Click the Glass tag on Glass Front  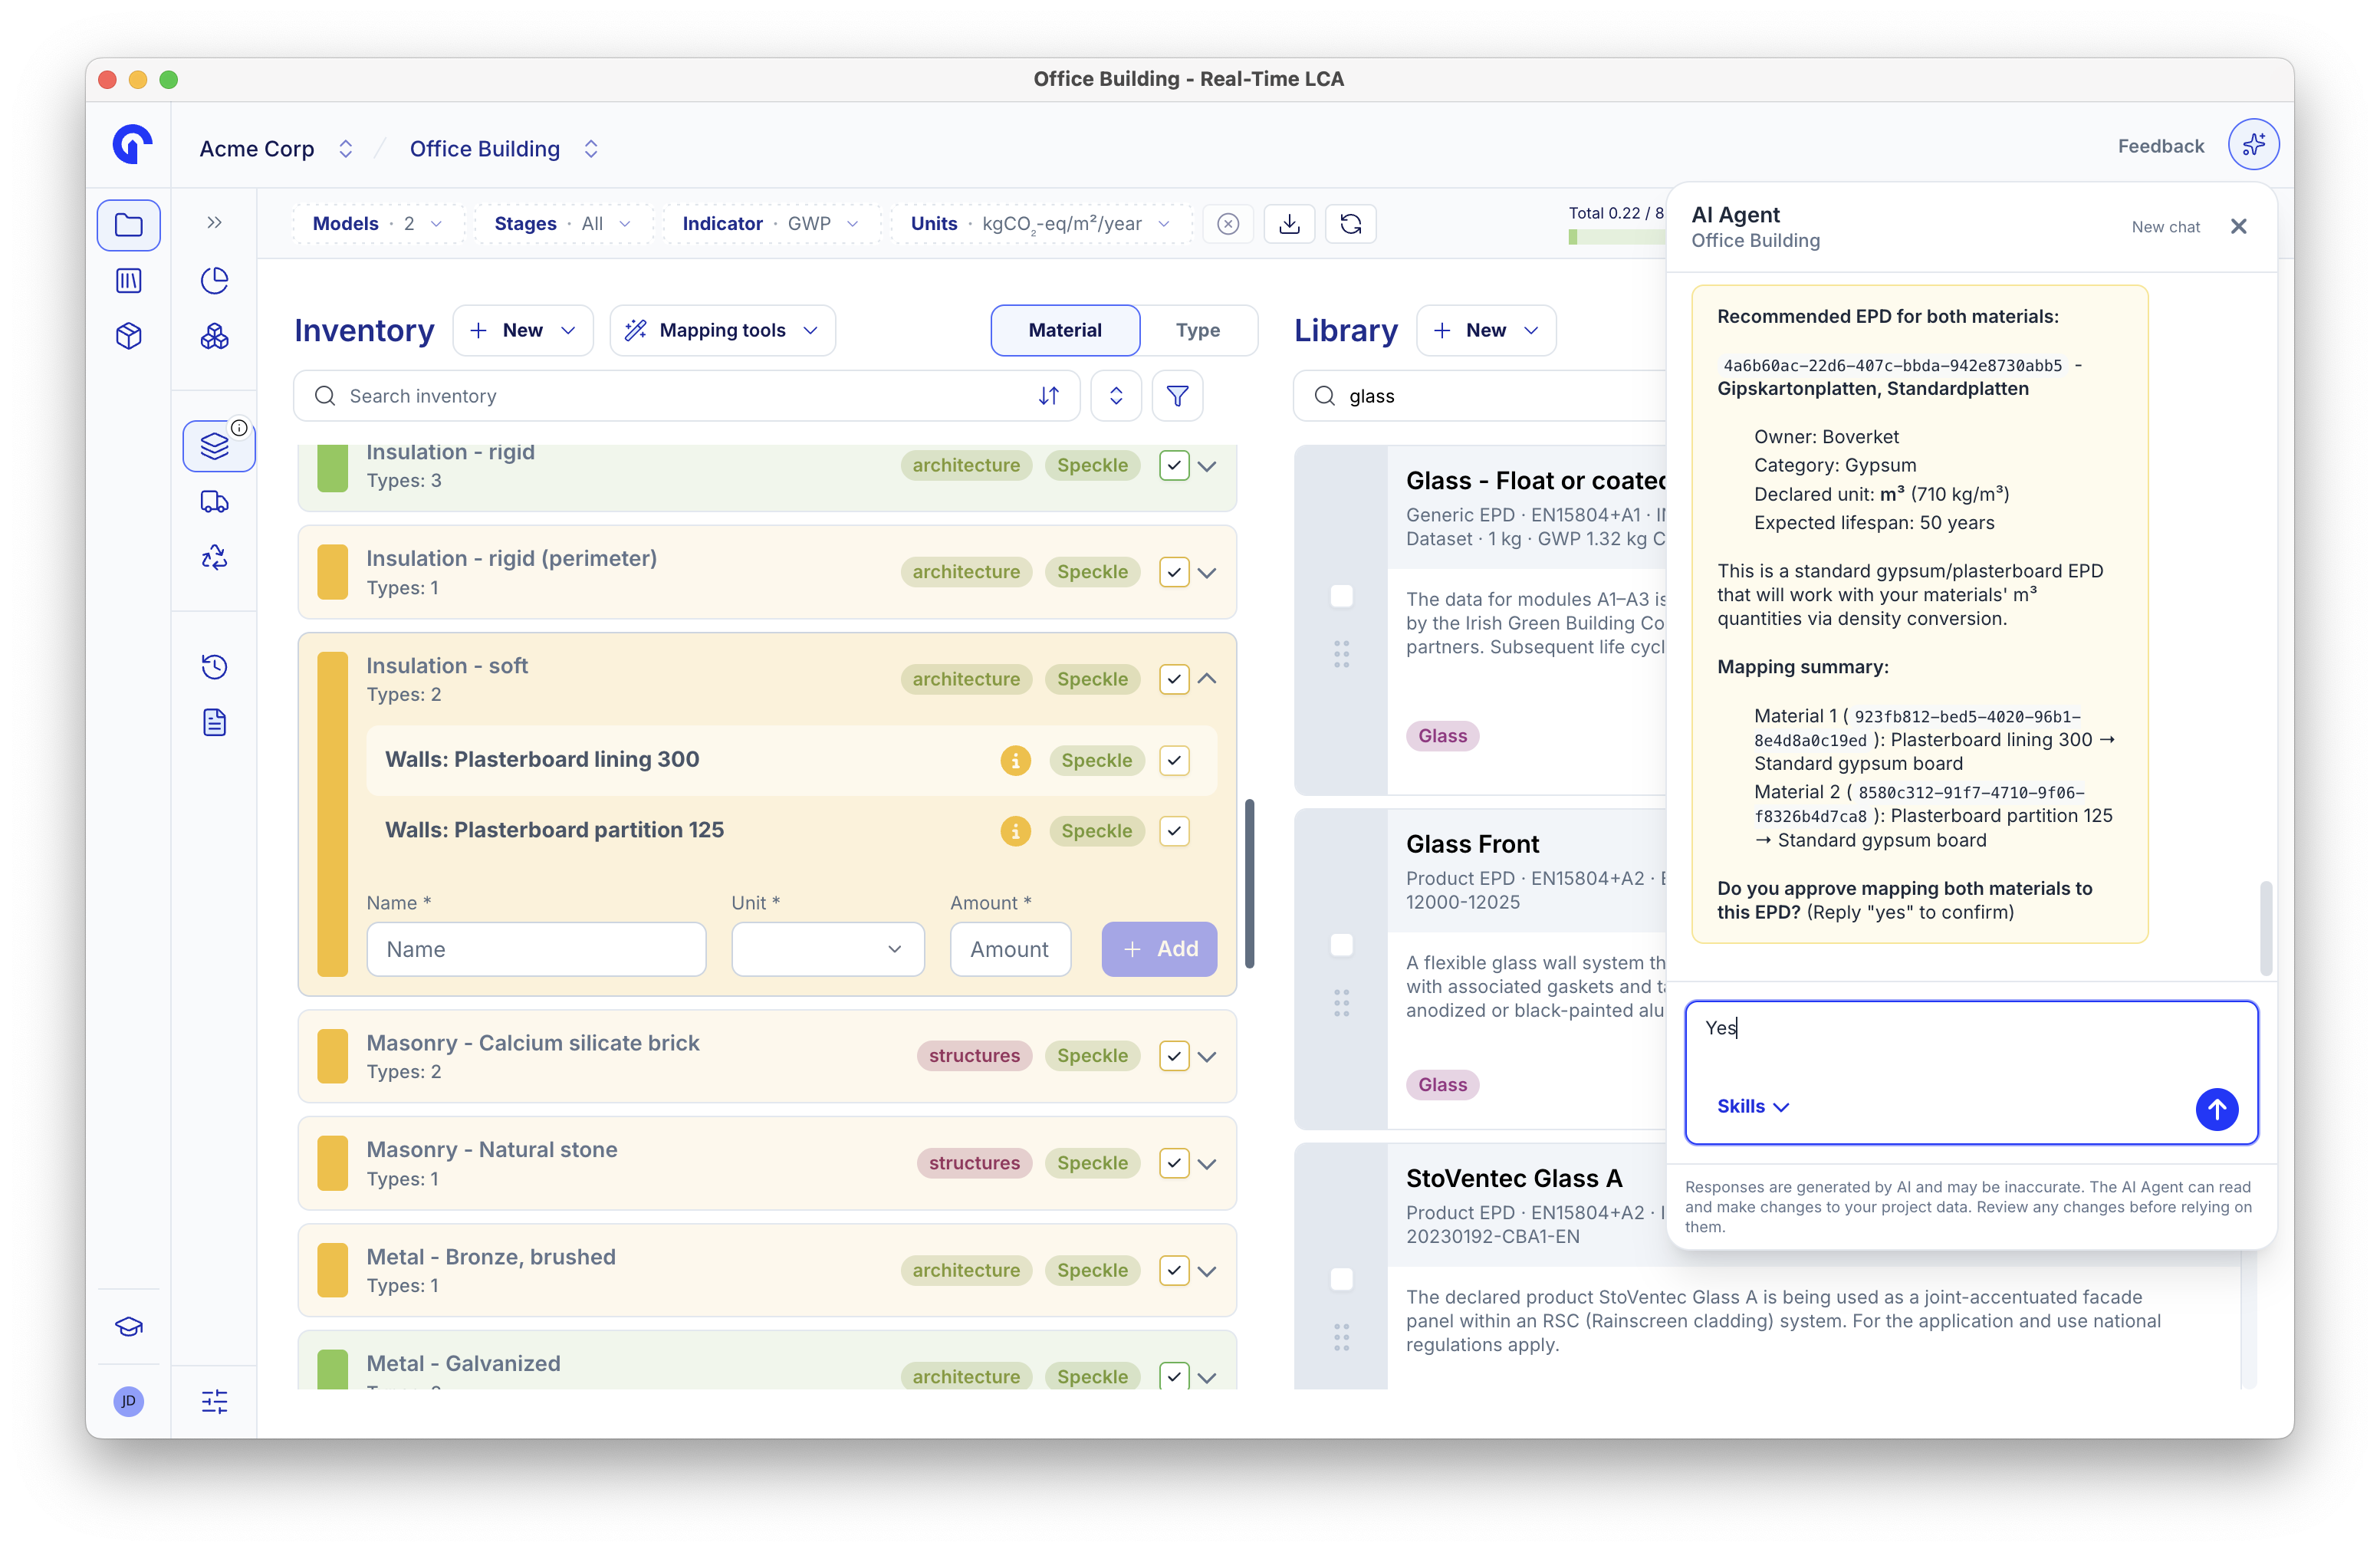point(1442,1085)
